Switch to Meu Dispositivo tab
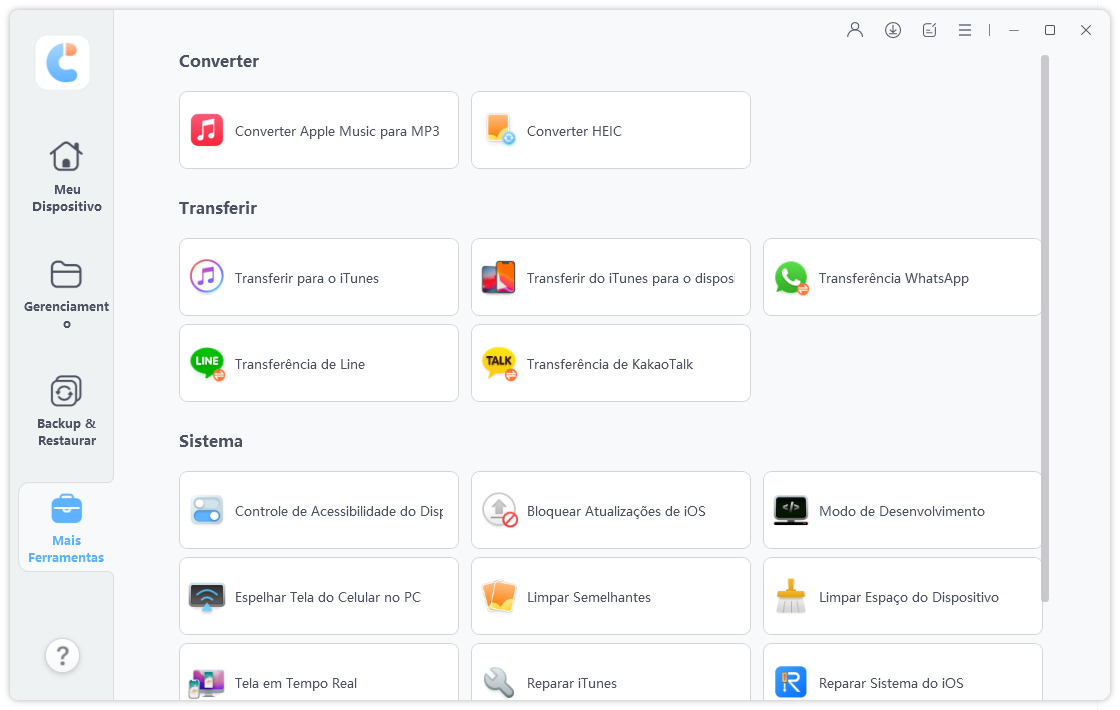This screenshot has width=1120, height=710. coord(66,176)
